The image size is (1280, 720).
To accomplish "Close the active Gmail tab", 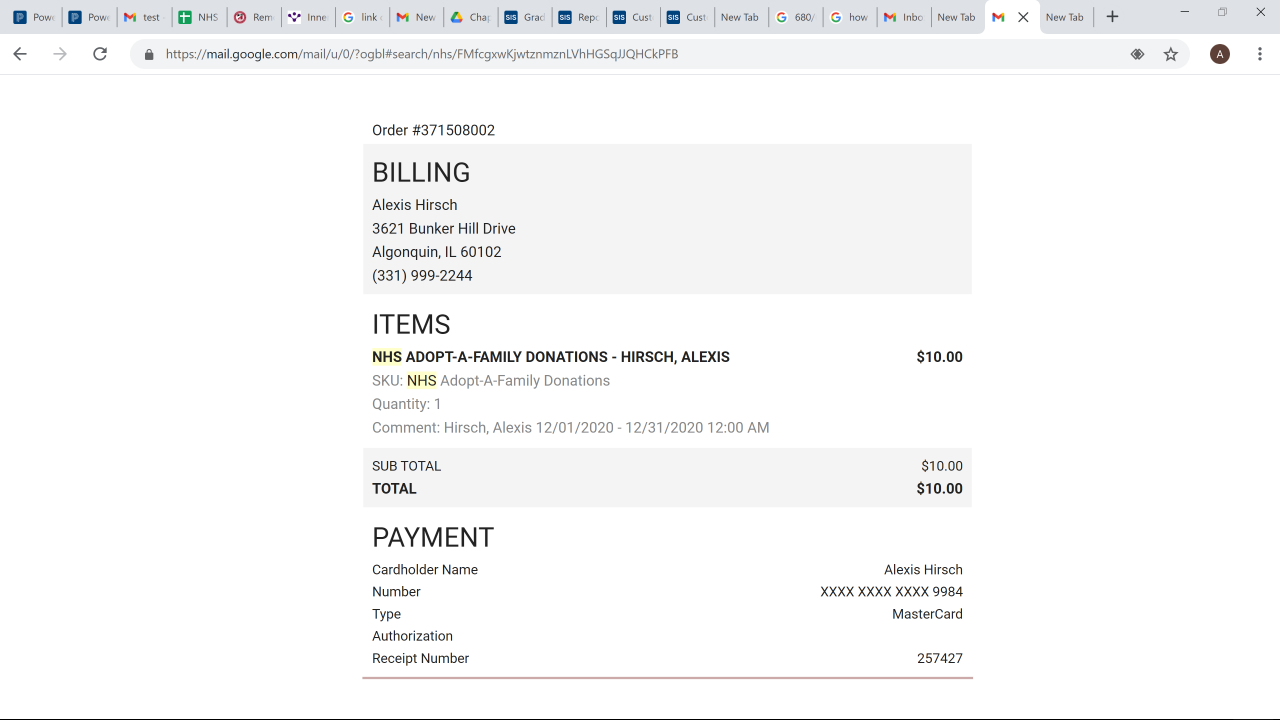I will 1023,17.
